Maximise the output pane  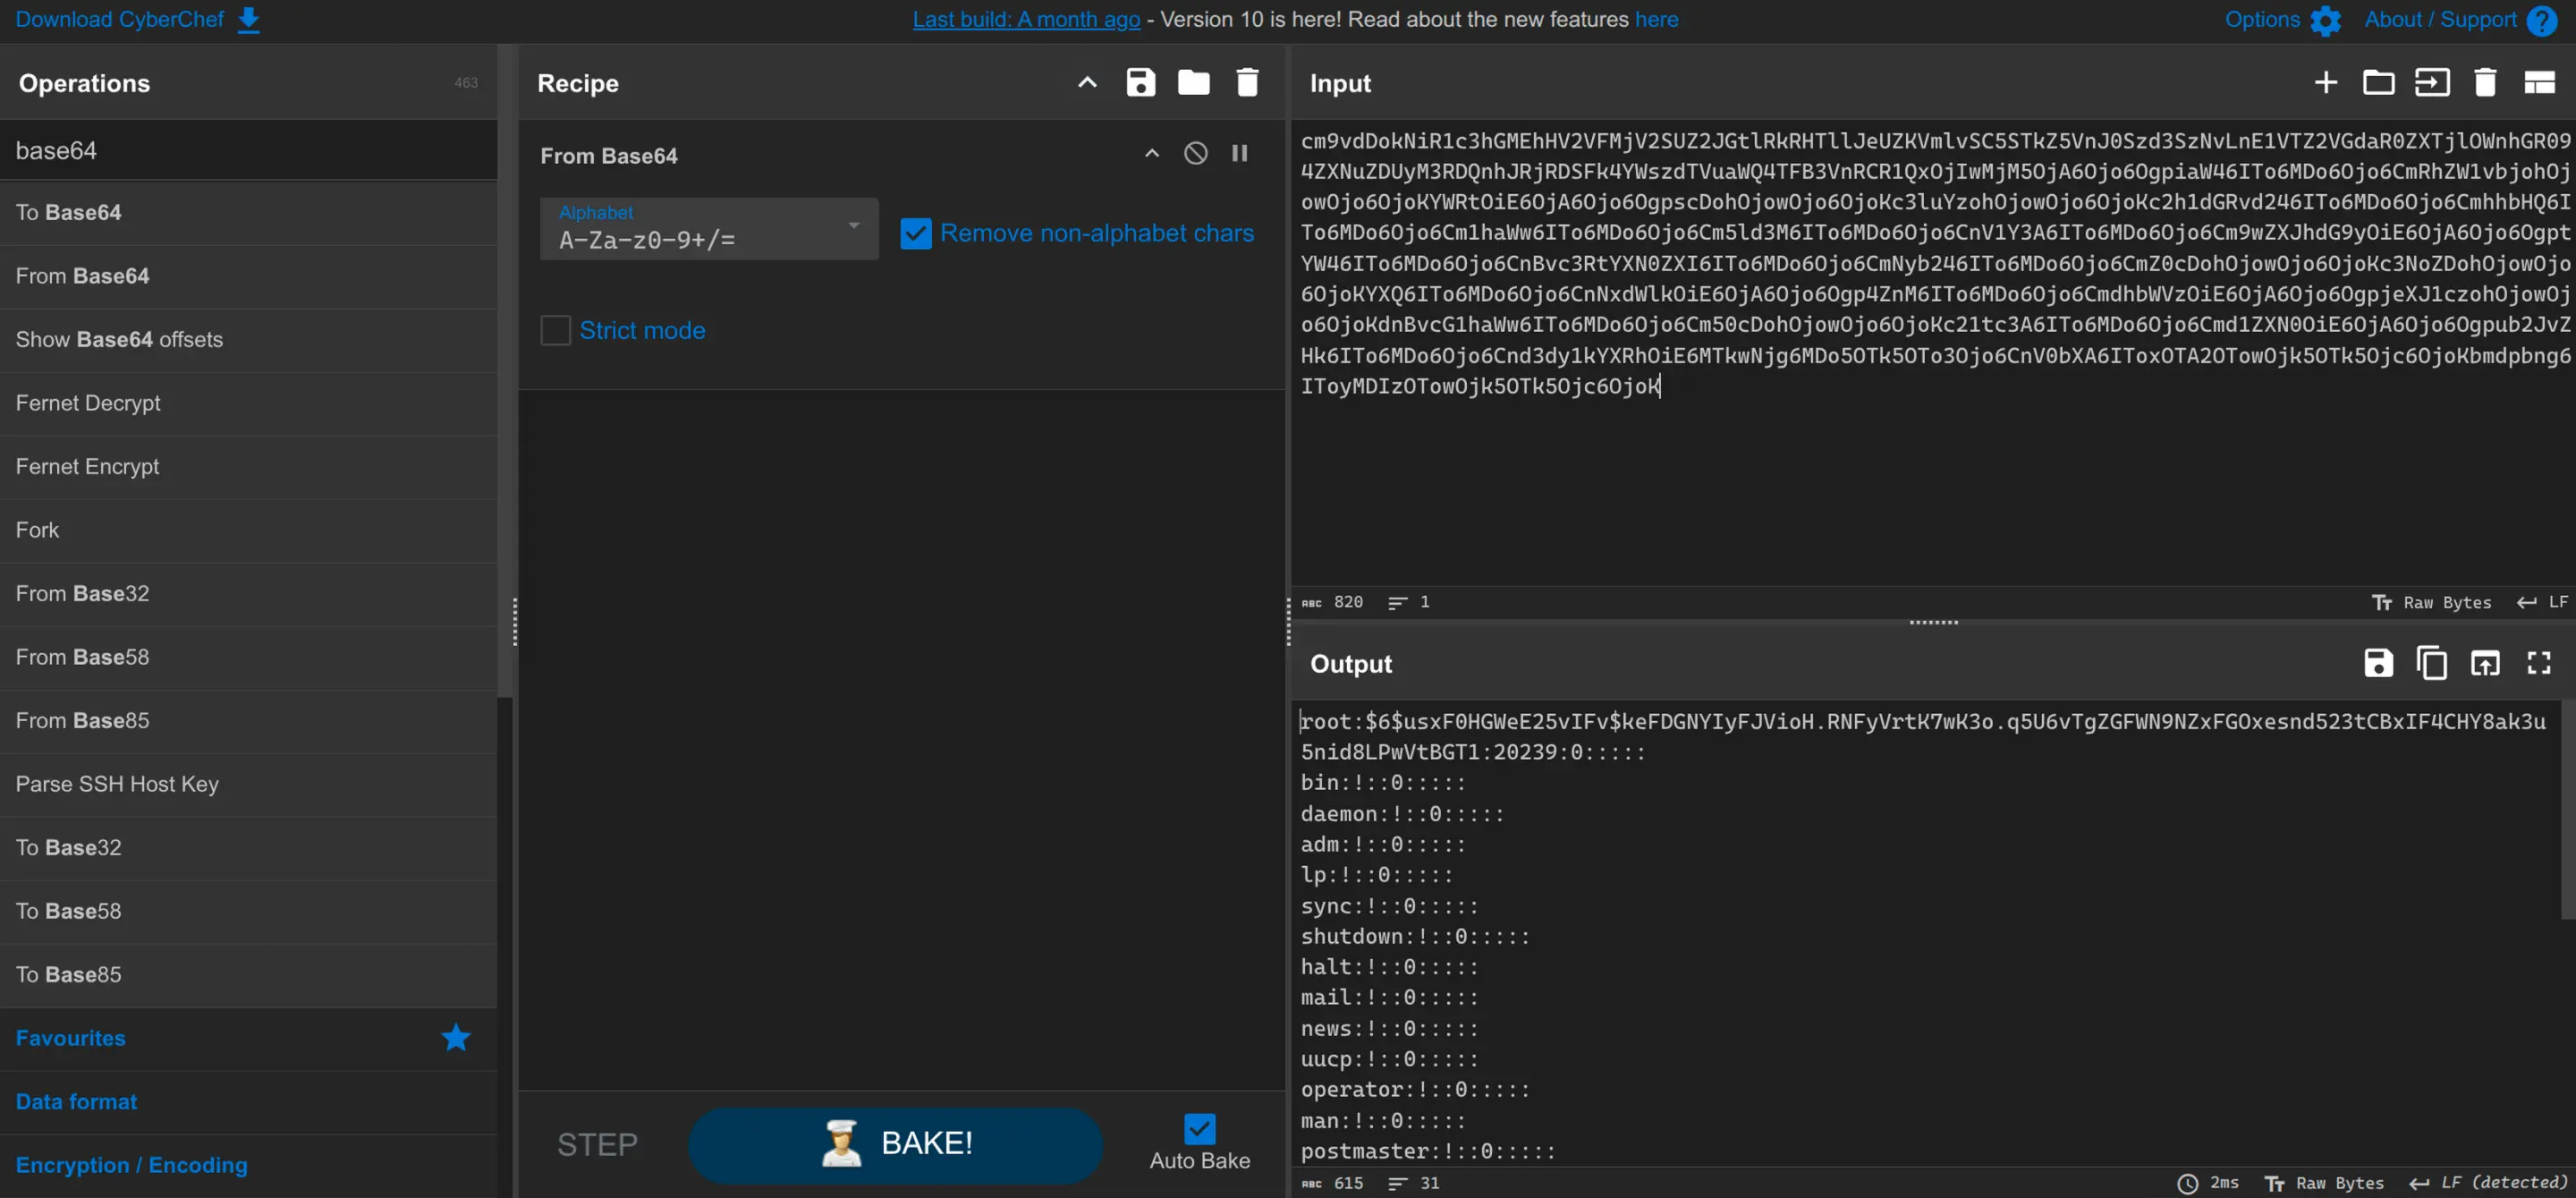(2538, 663)
